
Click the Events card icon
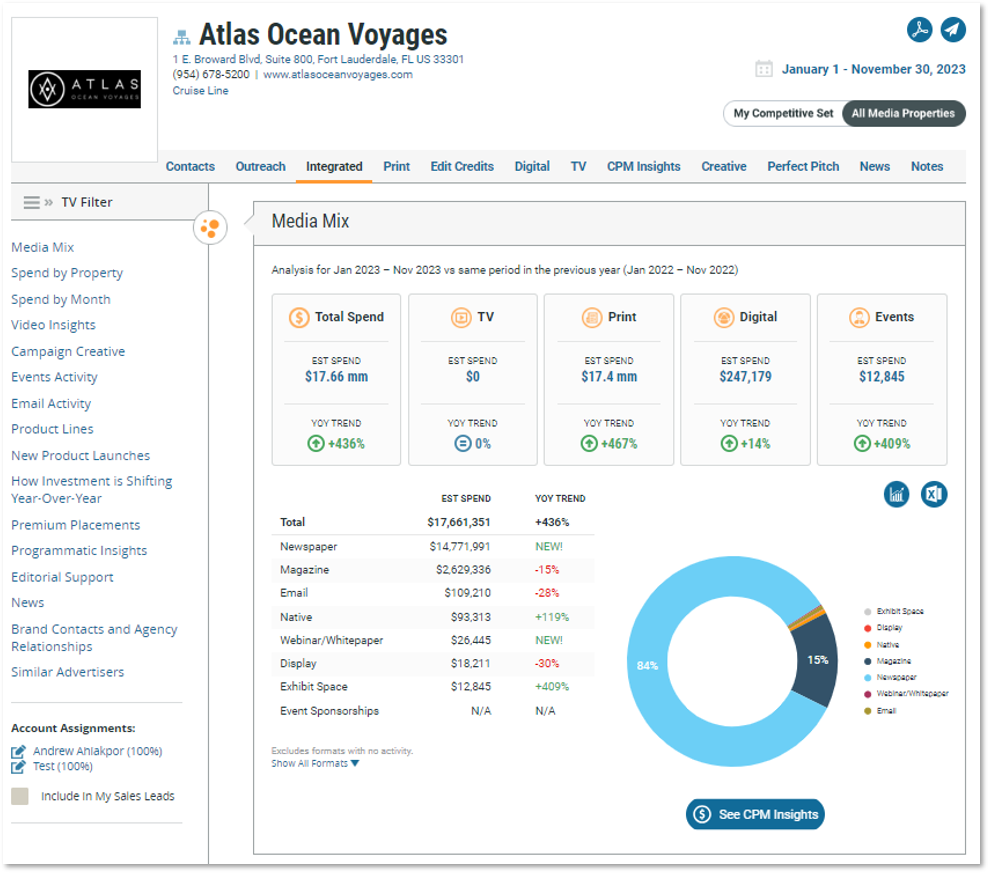coord(859,317)
